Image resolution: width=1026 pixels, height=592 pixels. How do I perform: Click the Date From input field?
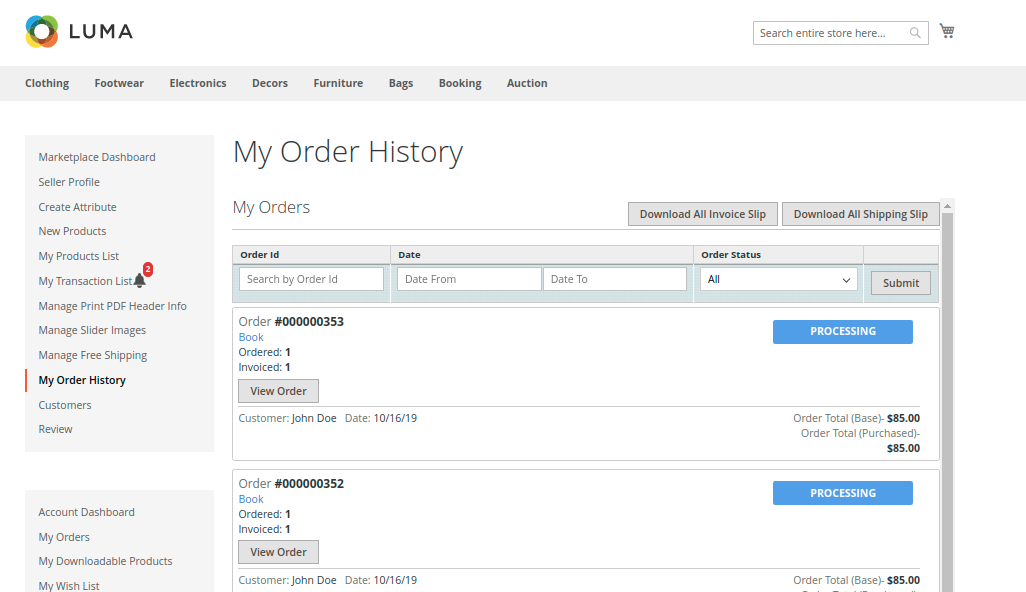point(468,278)
